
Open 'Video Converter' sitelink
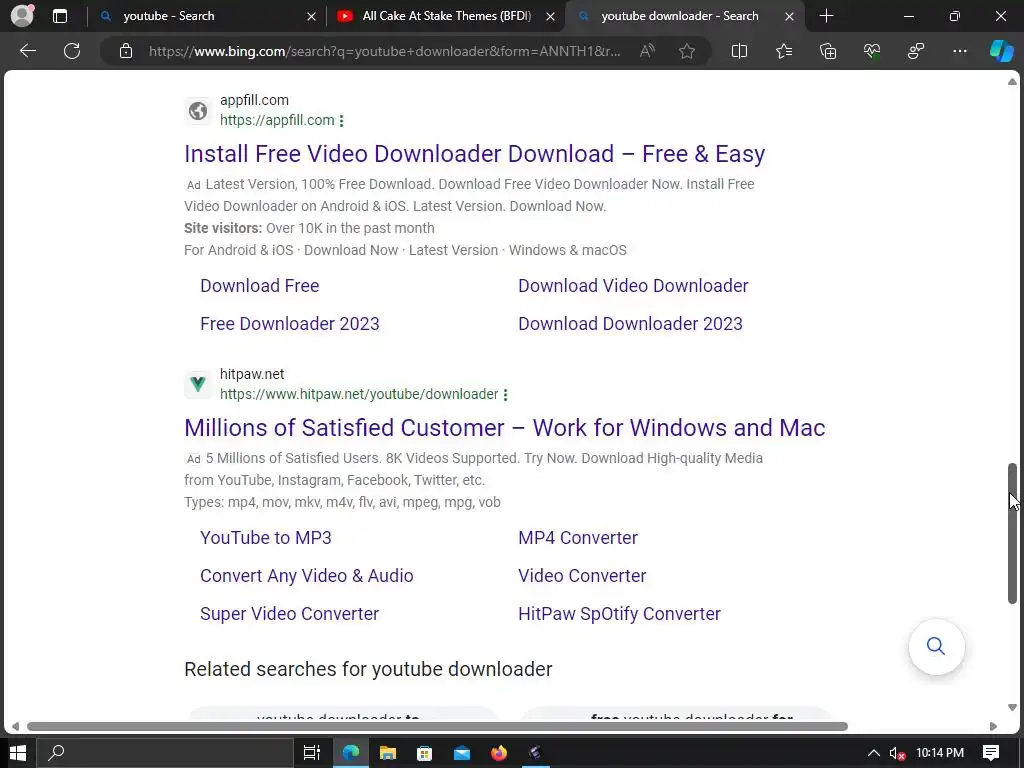pos(582,575)
